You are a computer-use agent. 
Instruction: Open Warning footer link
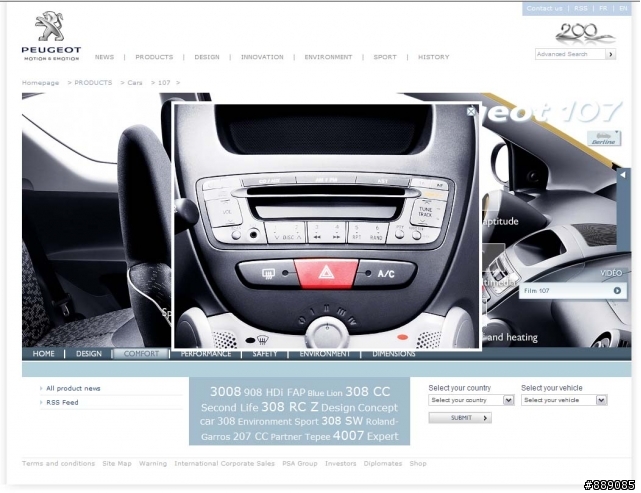[153, 464]
